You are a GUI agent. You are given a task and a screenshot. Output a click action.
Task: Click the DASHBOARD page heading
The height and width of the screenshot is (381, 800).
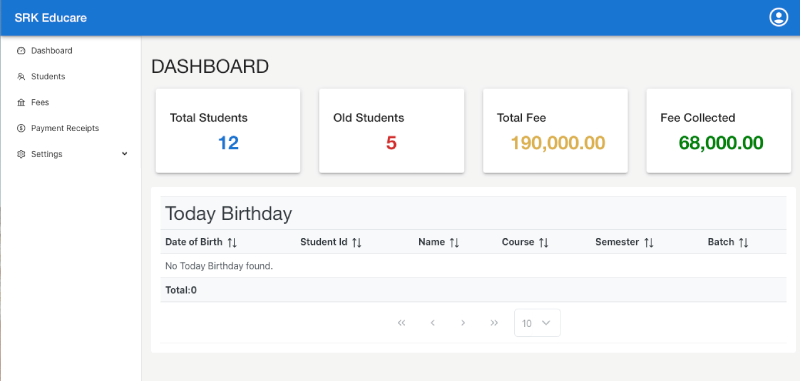coord(210,67)
